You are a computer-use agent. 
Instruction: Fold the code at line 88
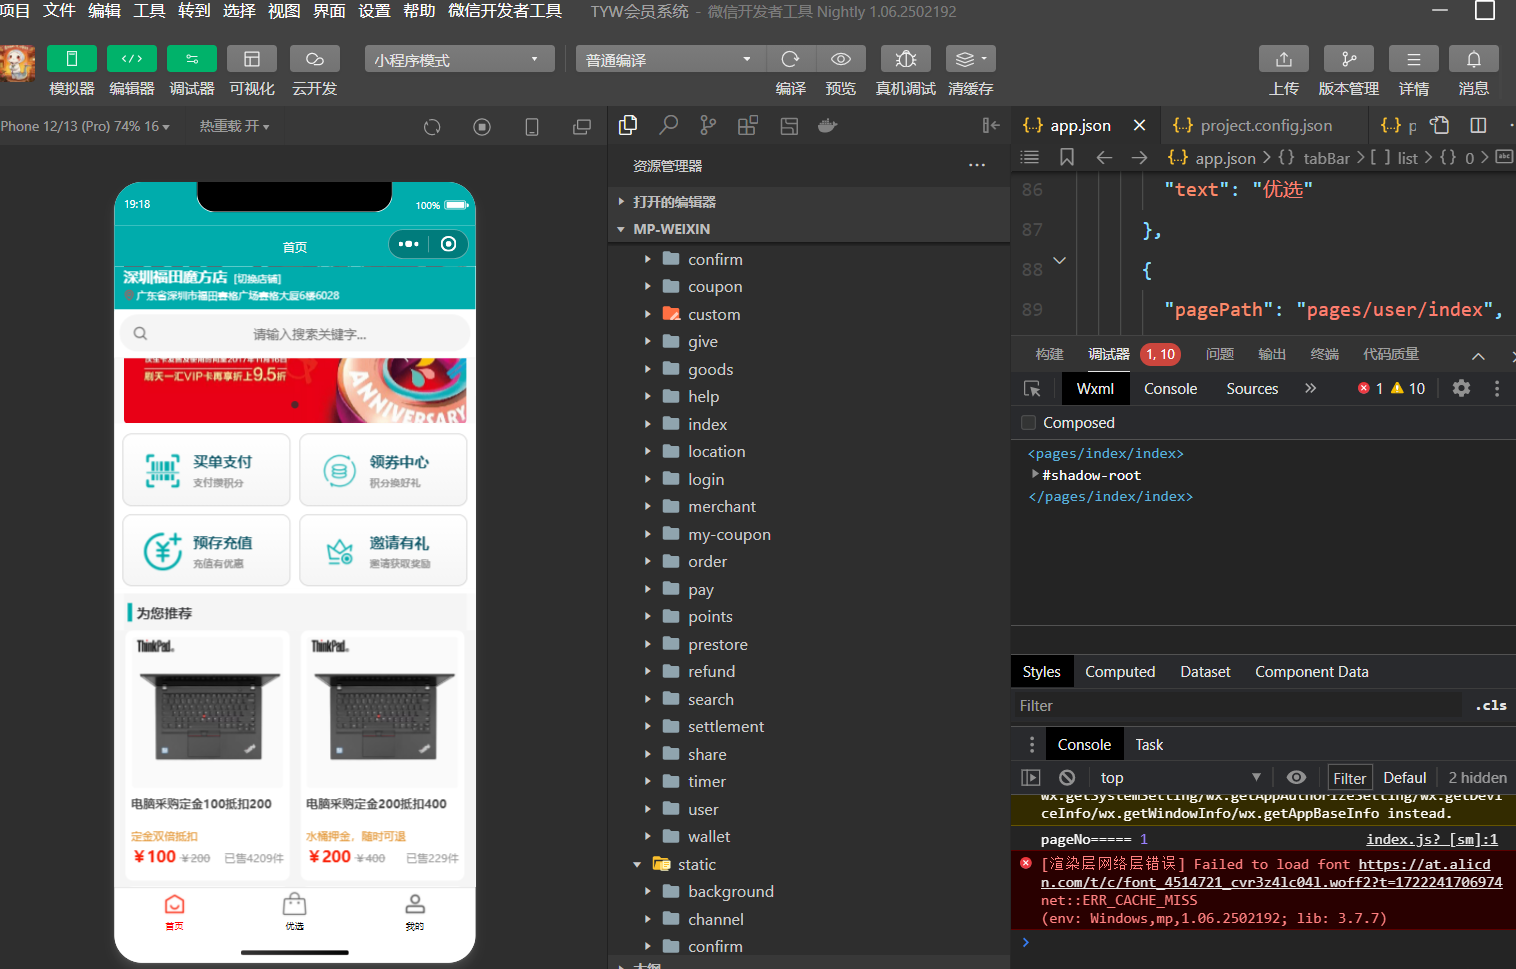[x=1060, y=261]
